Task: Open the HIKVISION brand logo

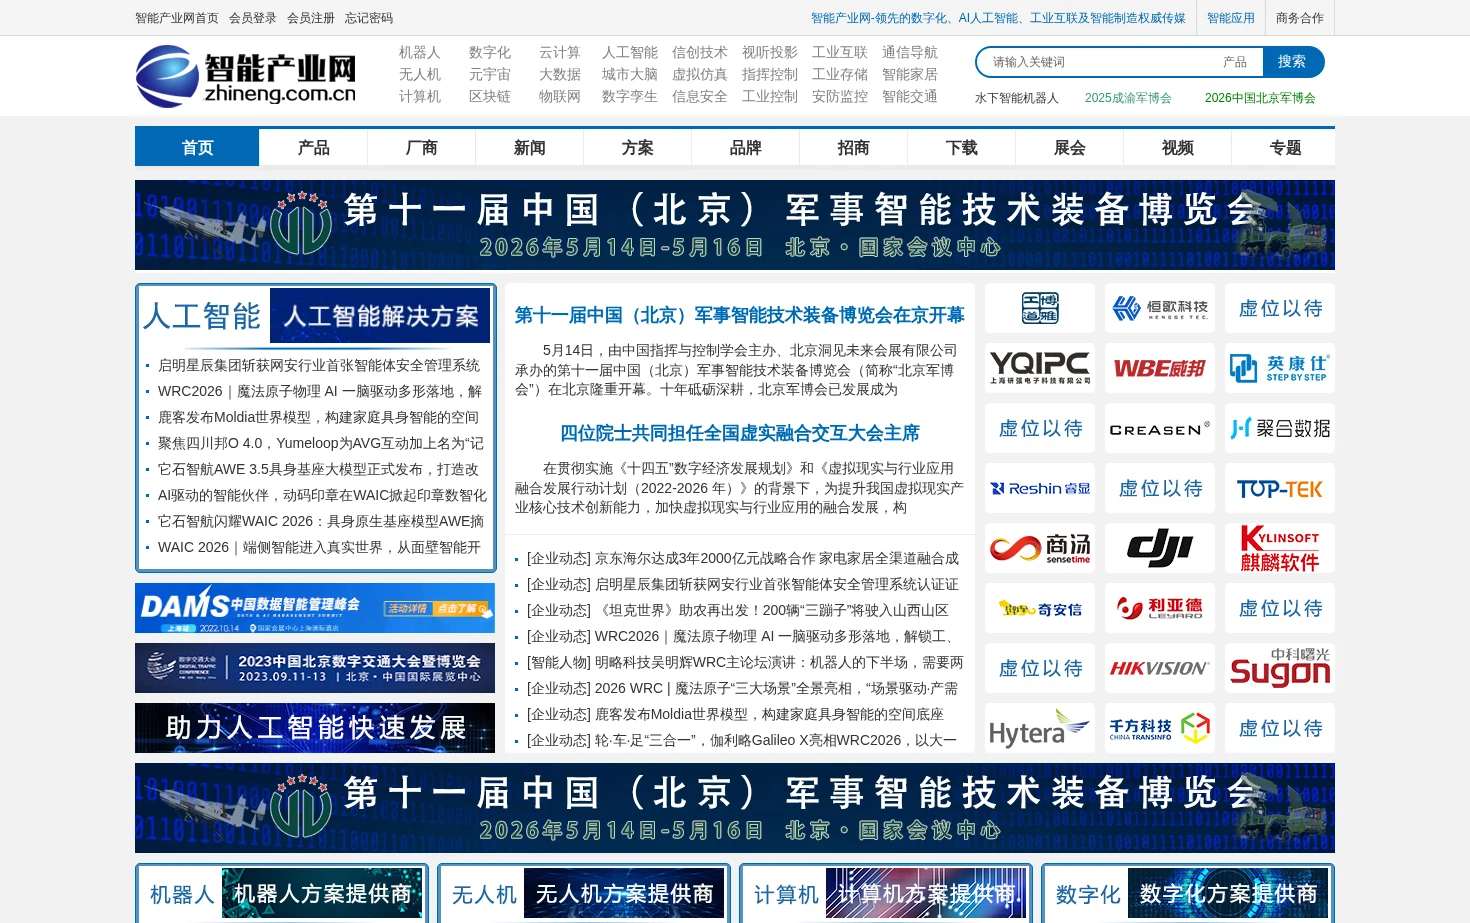Action: (1160, 668)
